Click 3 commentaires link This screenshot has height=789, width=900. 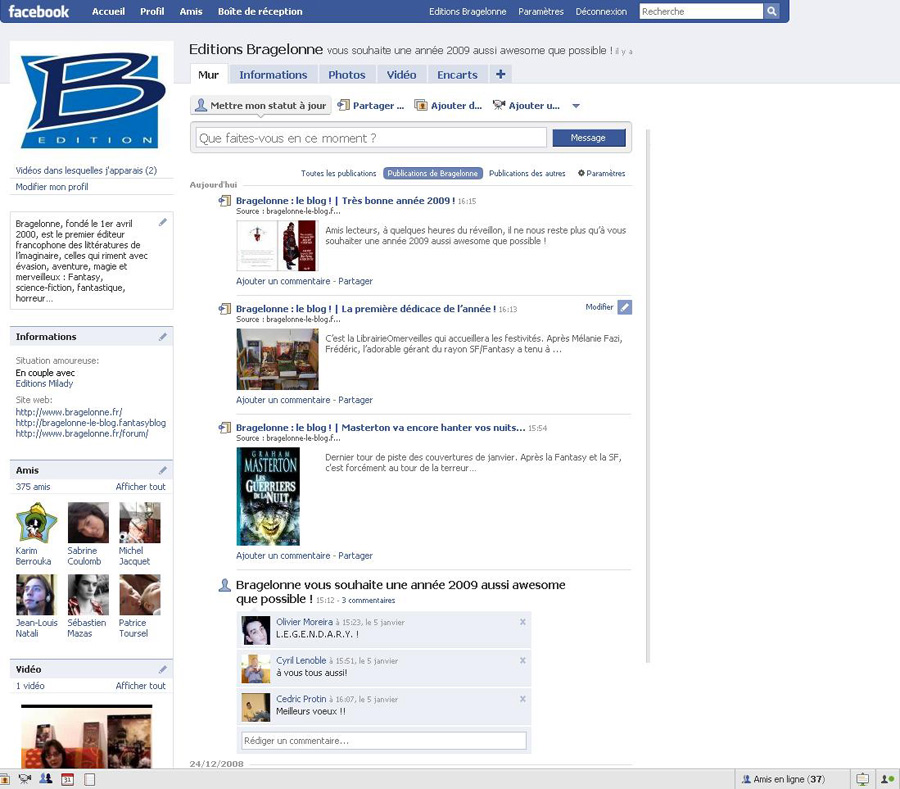tap(368, 600)
